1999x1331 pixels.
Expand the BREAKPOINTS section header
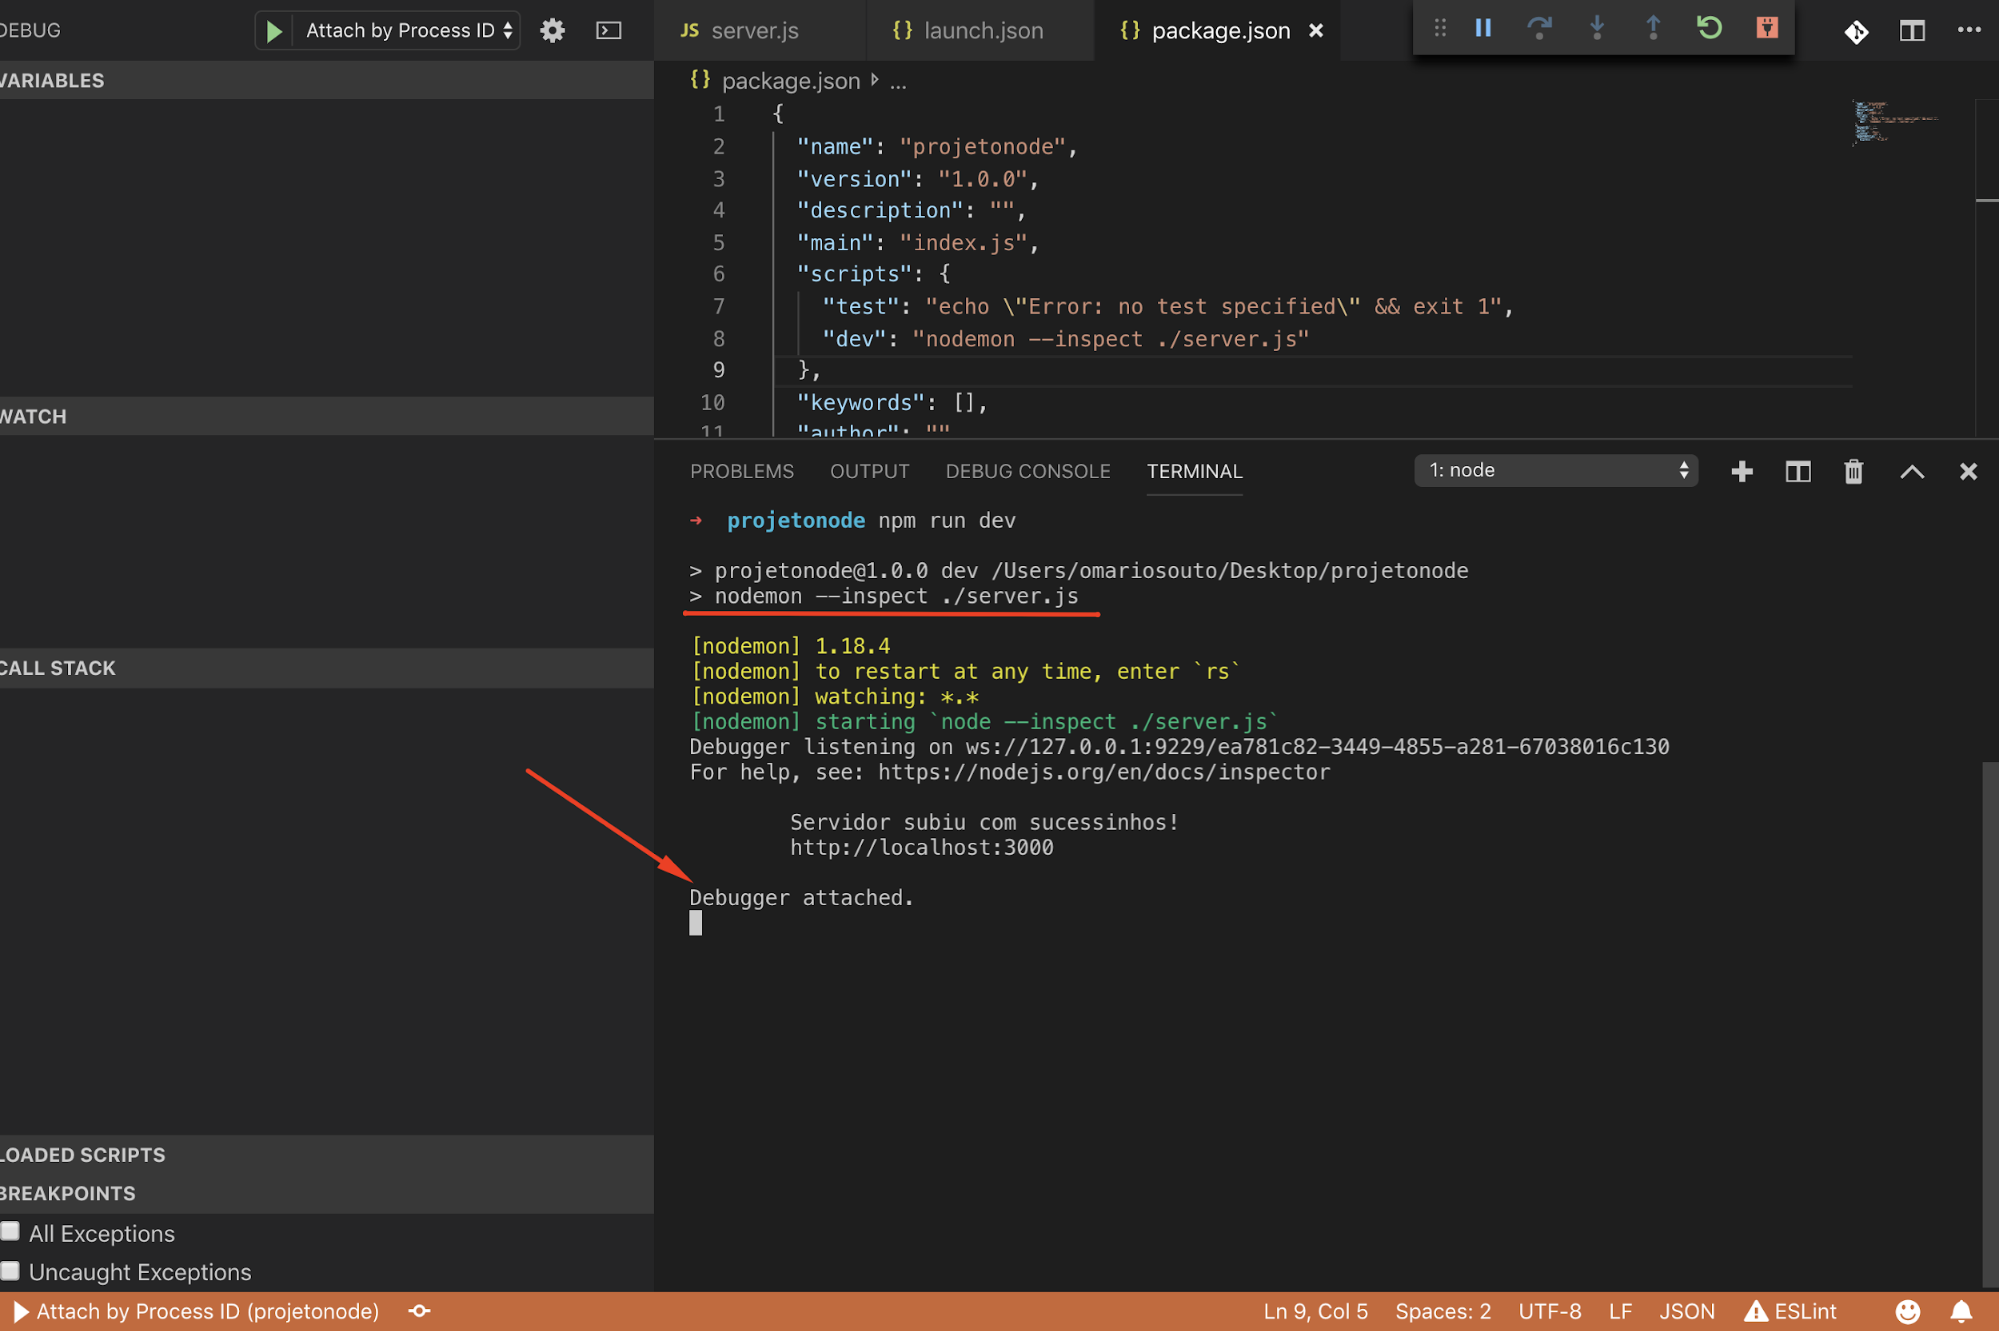point(67,1192)
